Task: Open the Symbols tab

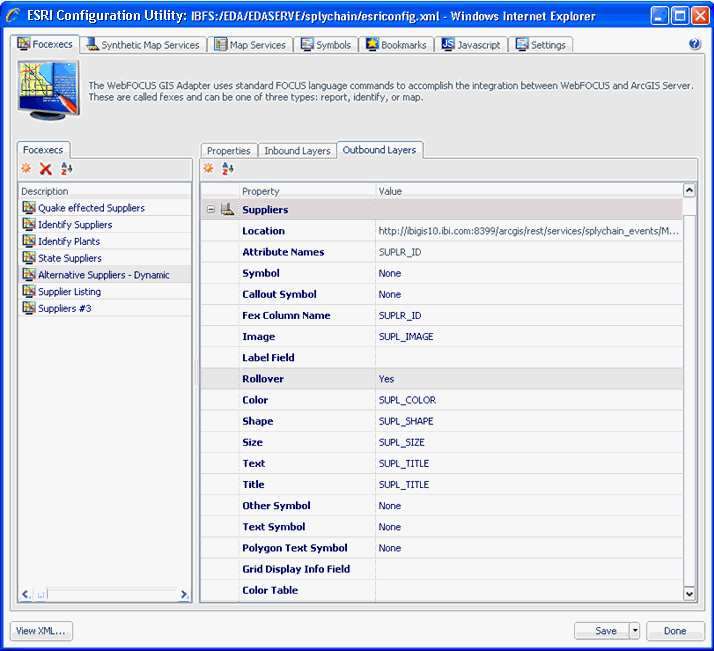Action: click(x=326, y=45)
